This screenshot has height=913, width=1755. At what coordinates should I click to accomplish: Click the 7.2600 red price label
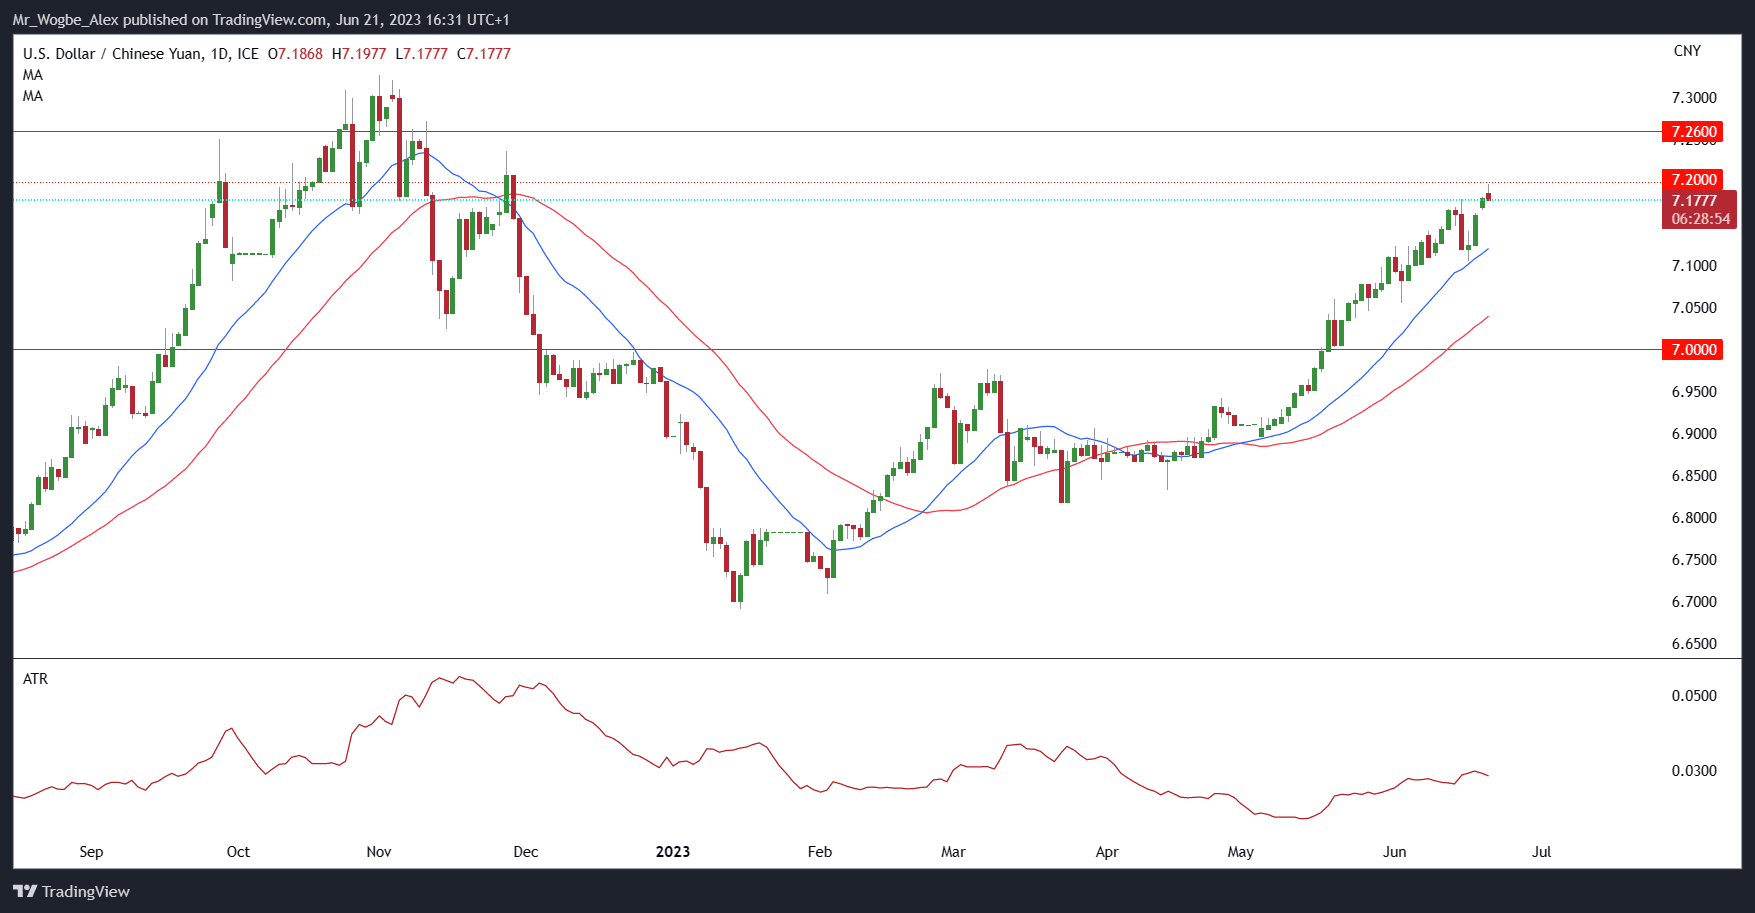tap(1691, 132)
